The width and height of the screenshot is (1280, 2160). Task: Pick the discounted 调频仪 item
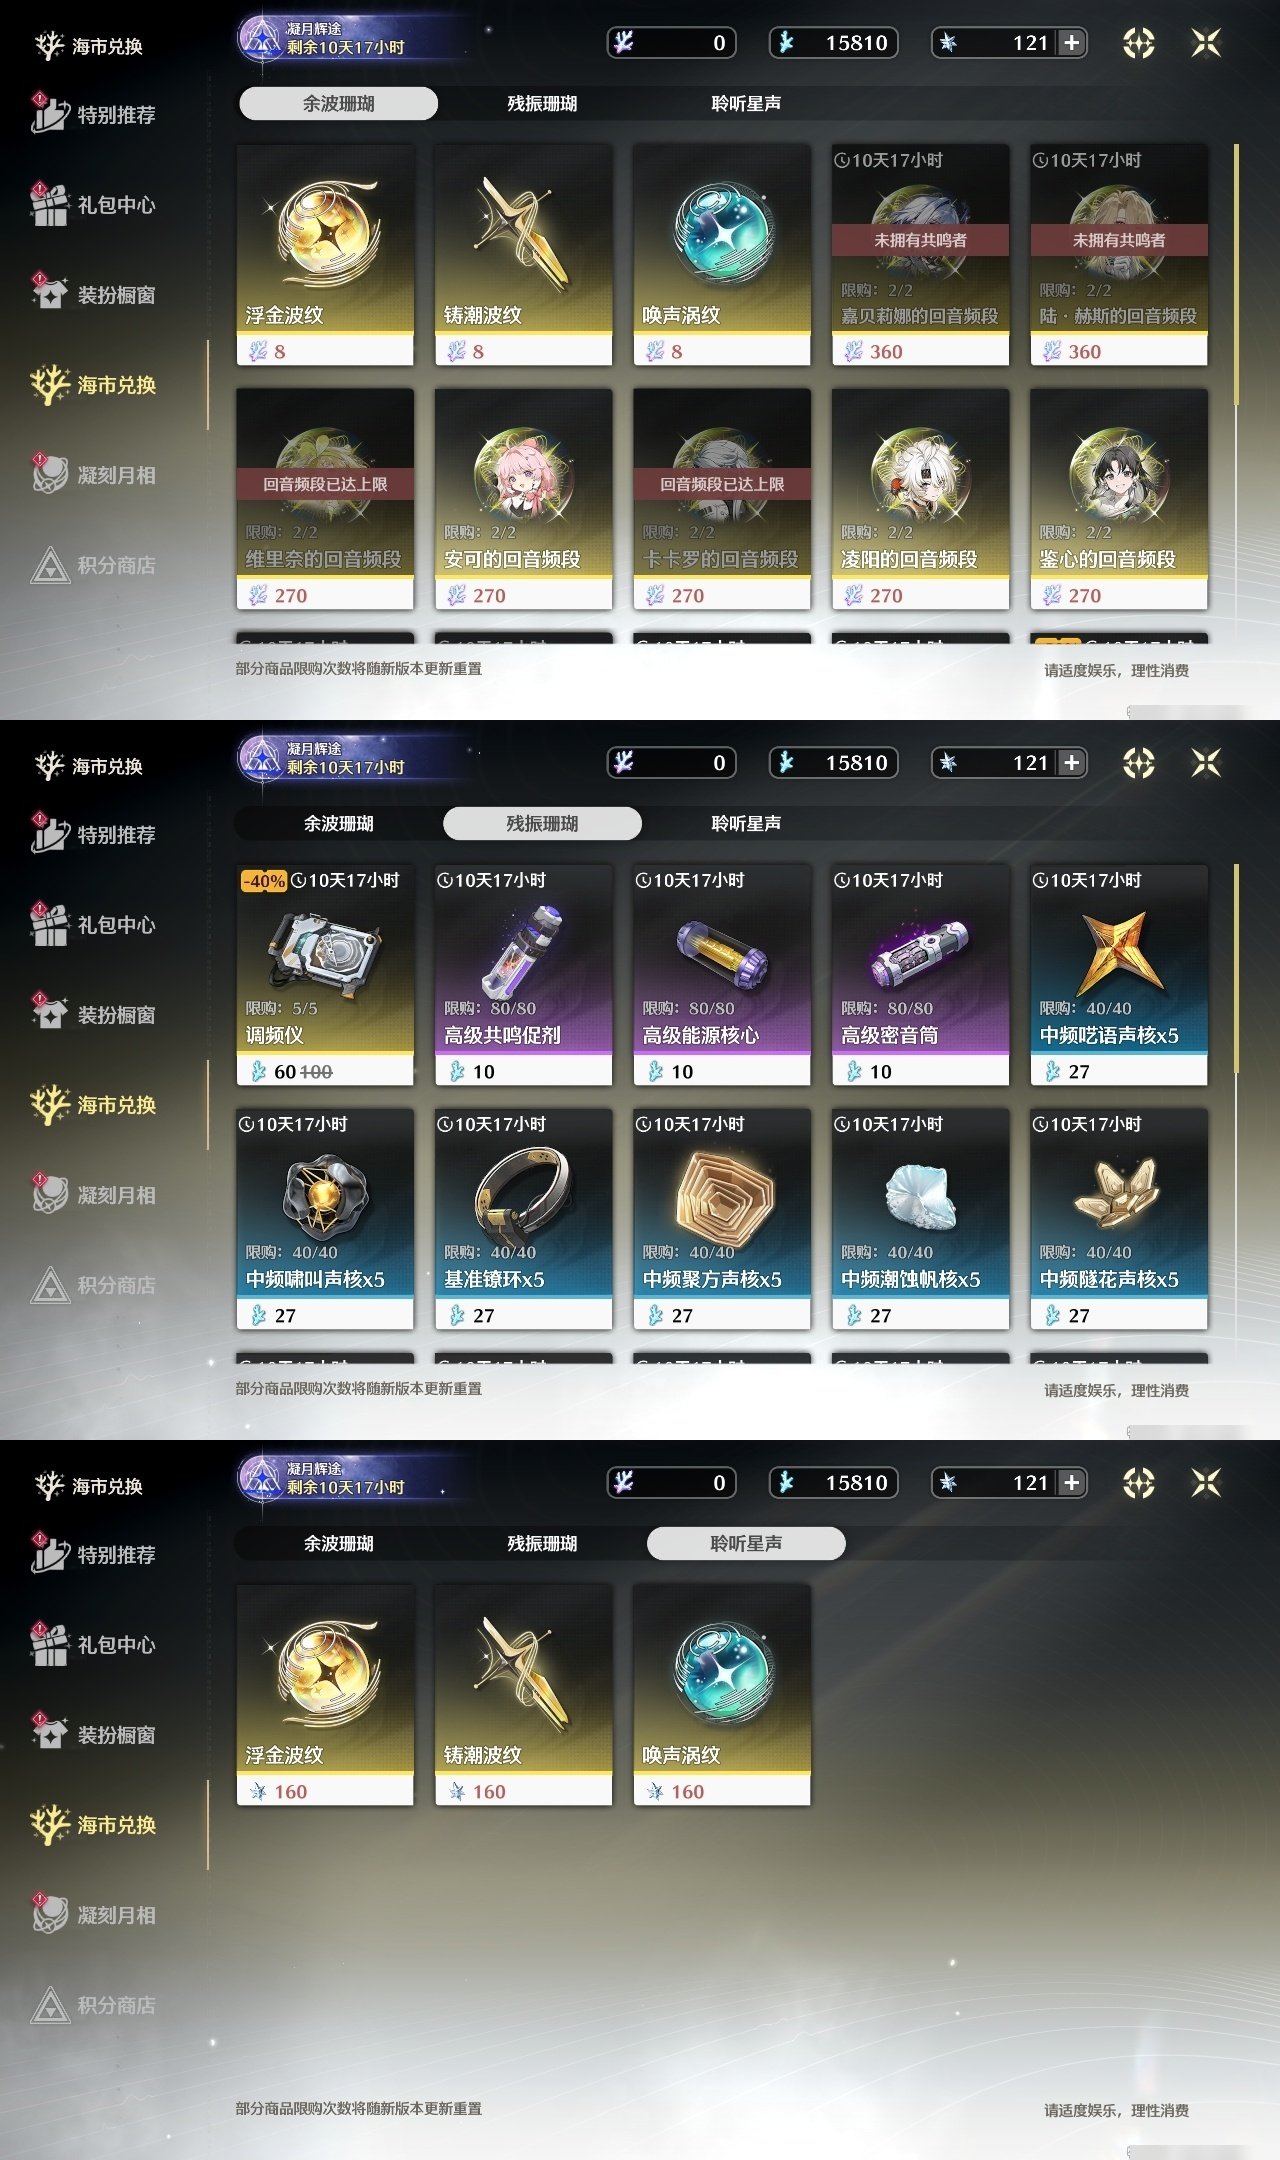point(325,975)
